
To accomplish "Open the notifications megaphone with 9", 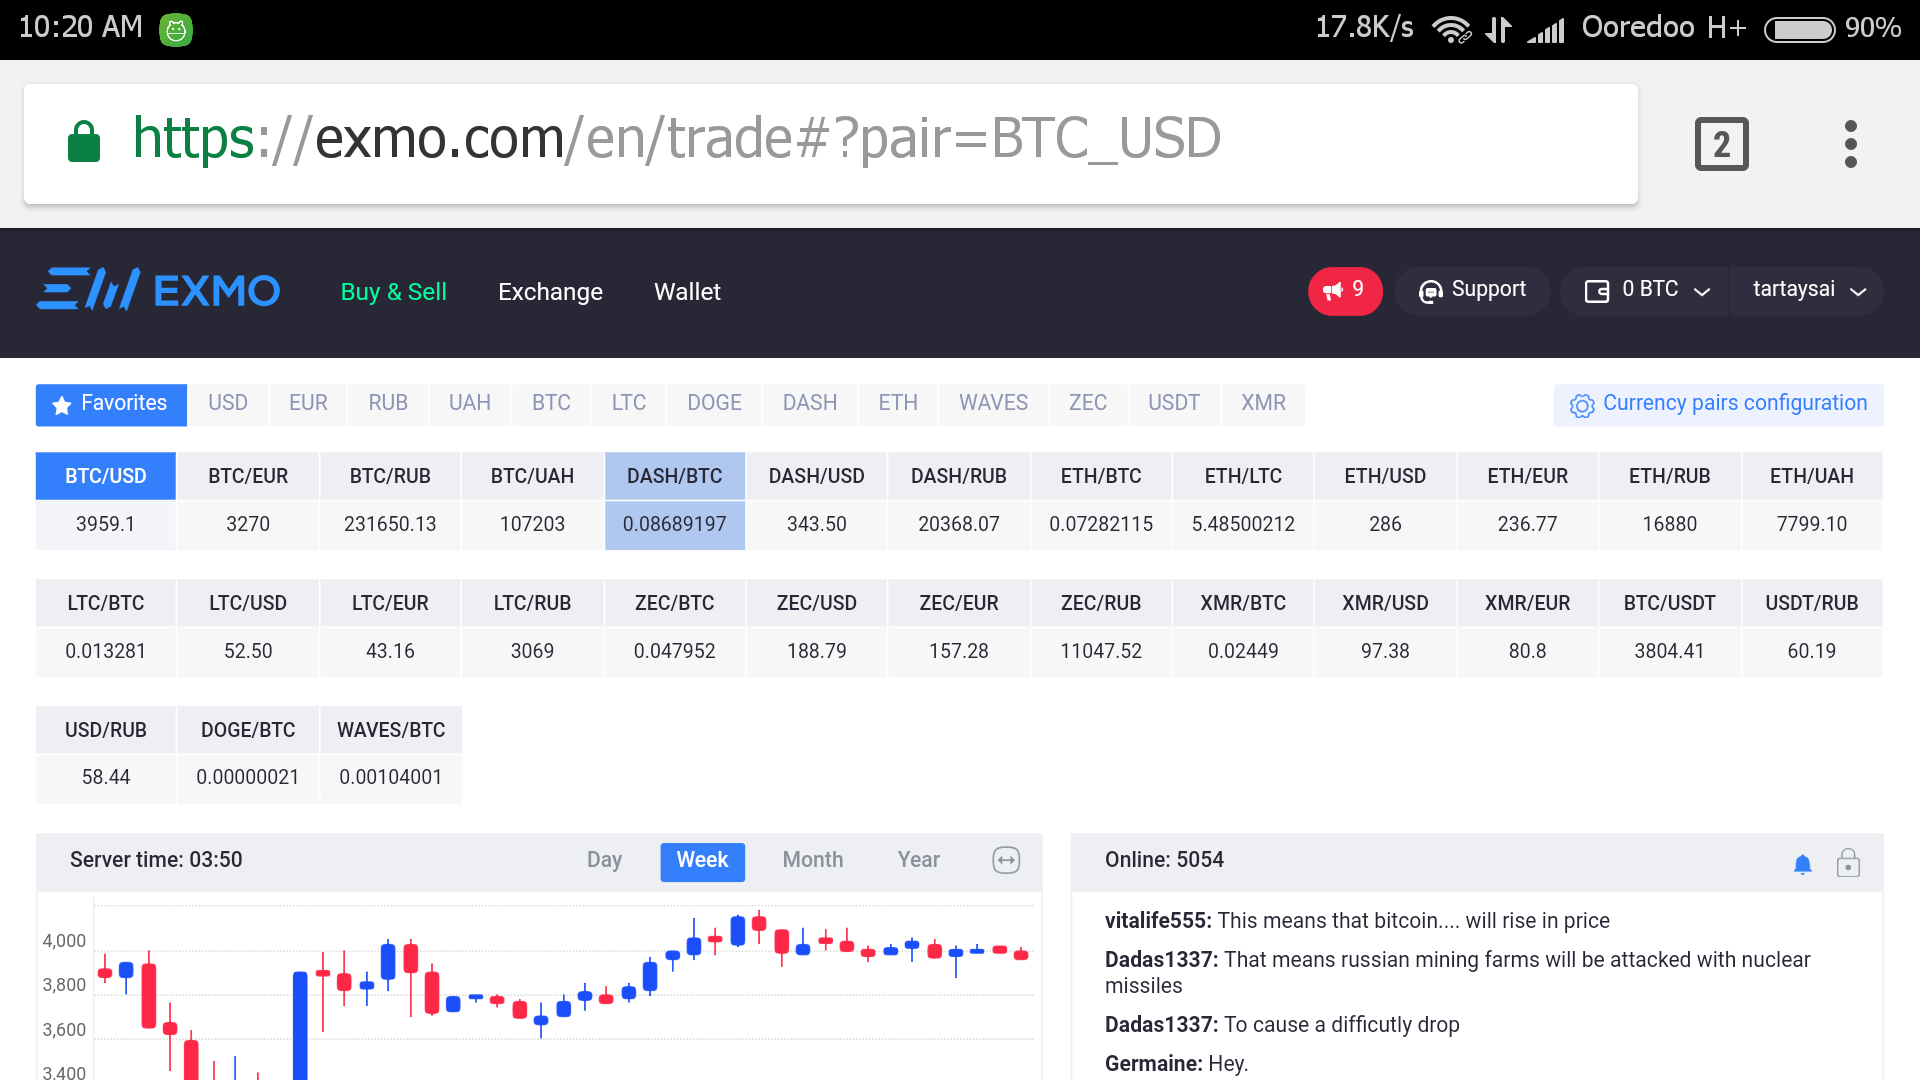I will [1345, 291].
